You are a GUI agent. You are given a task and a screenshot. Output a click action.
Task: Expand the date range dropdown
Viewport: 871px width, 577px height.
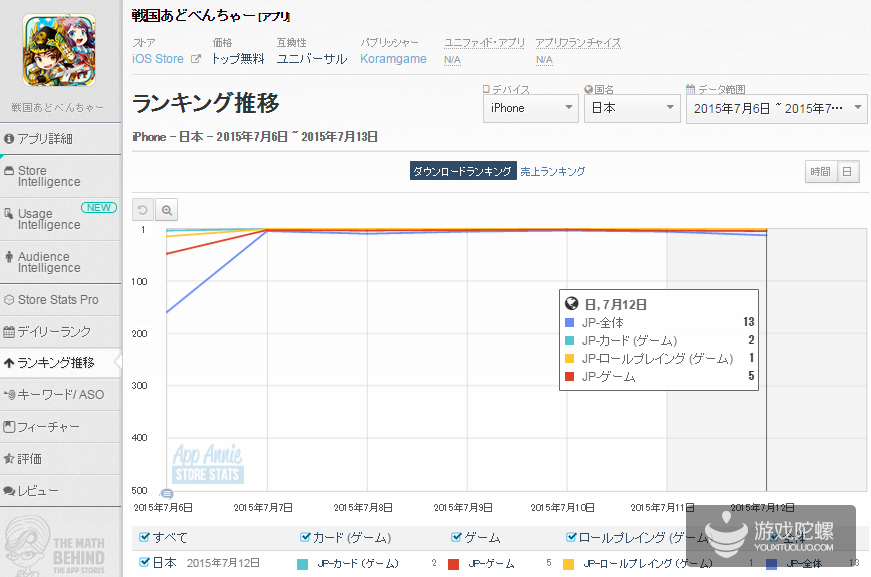click(776, 108)
